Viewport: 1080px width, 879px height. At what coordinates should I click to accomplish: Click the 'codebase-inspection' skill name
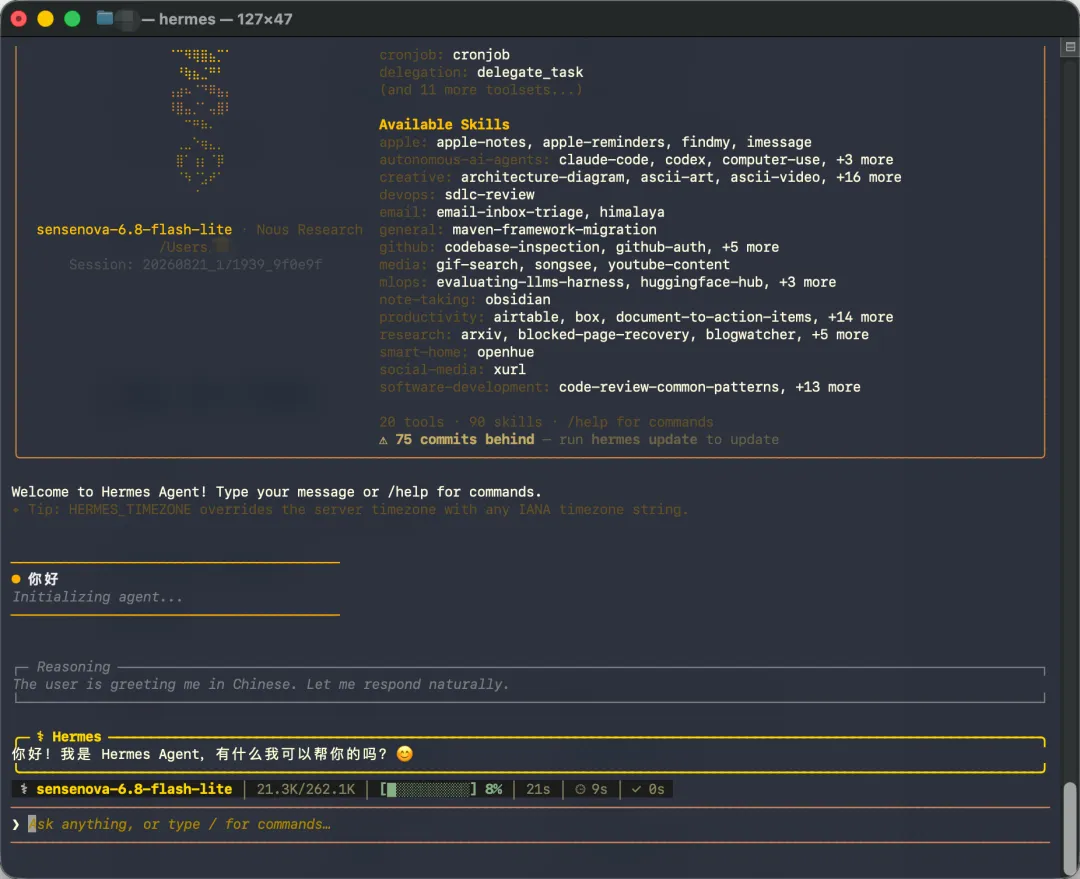point(522,247)
